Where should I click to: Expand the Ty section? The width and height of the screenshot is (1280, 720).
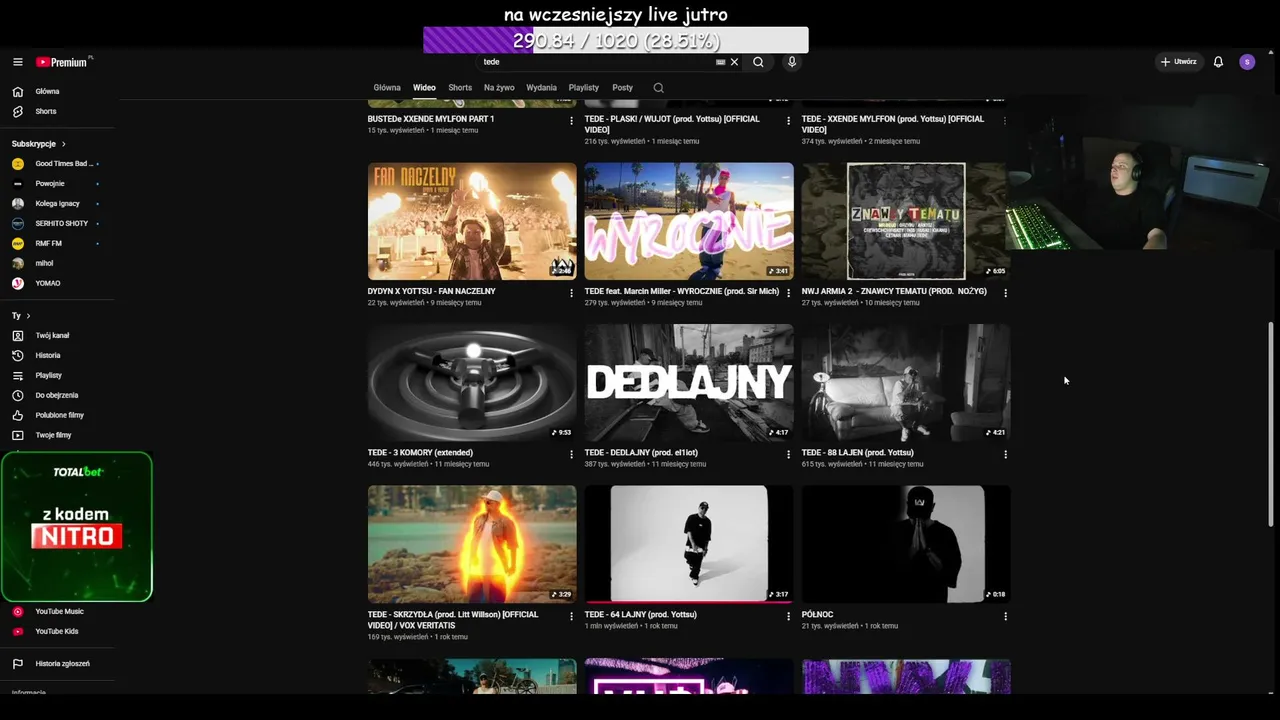coord(21,315)
